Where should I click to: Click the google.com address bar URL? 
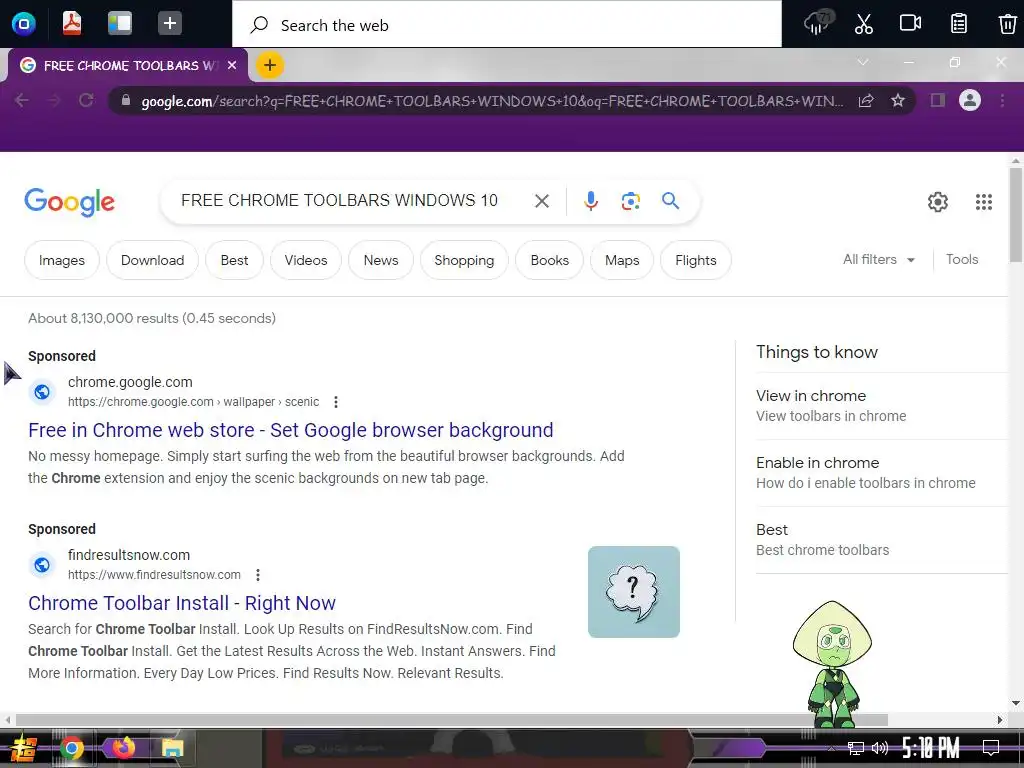pos(492,101)
